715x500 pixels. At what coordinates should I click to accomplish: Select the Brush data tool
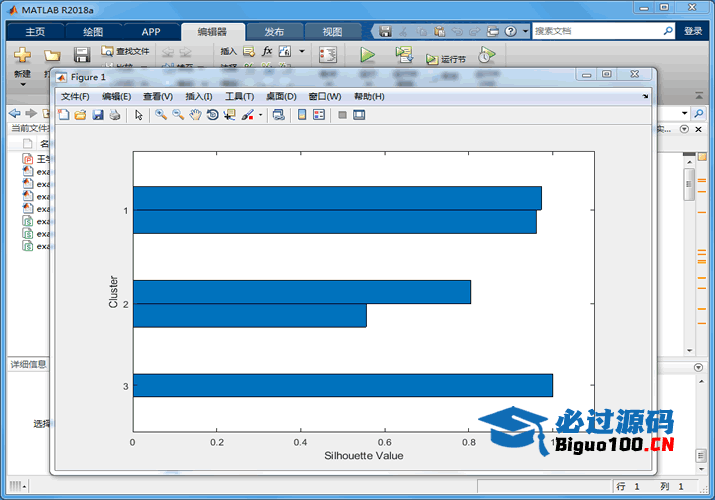(248, 115)
